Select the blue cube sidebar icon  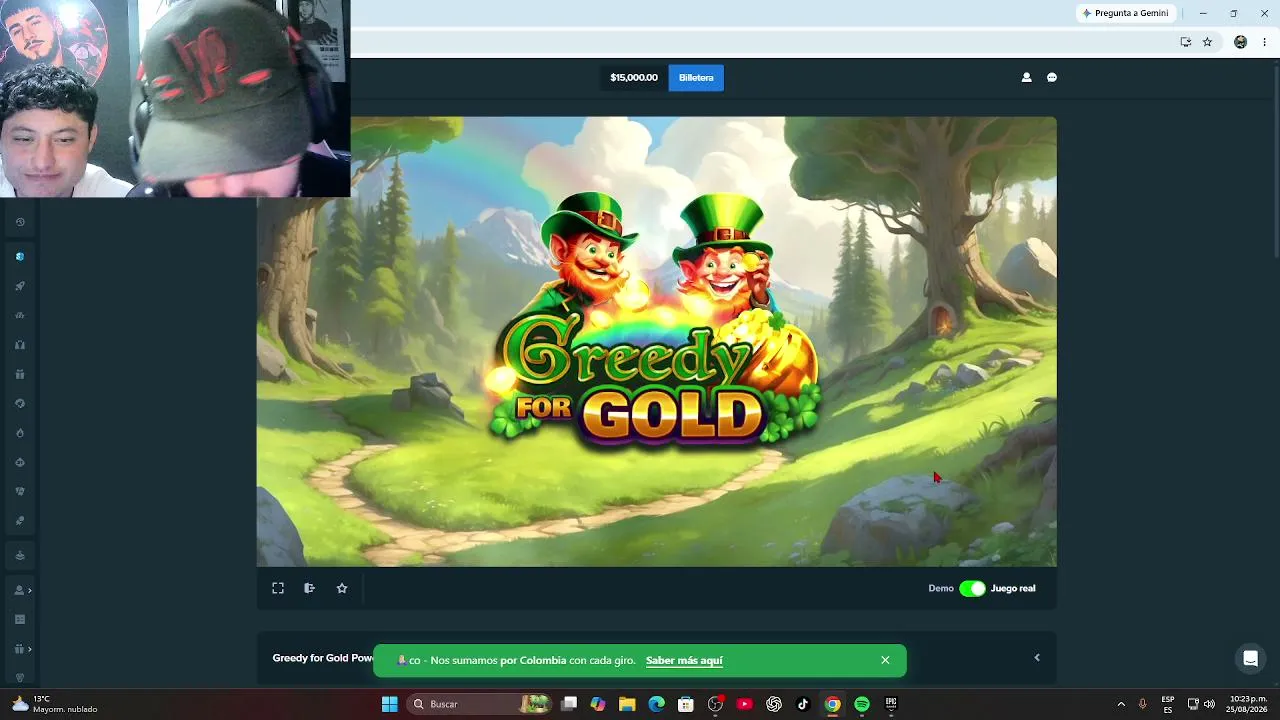[20, 256]
